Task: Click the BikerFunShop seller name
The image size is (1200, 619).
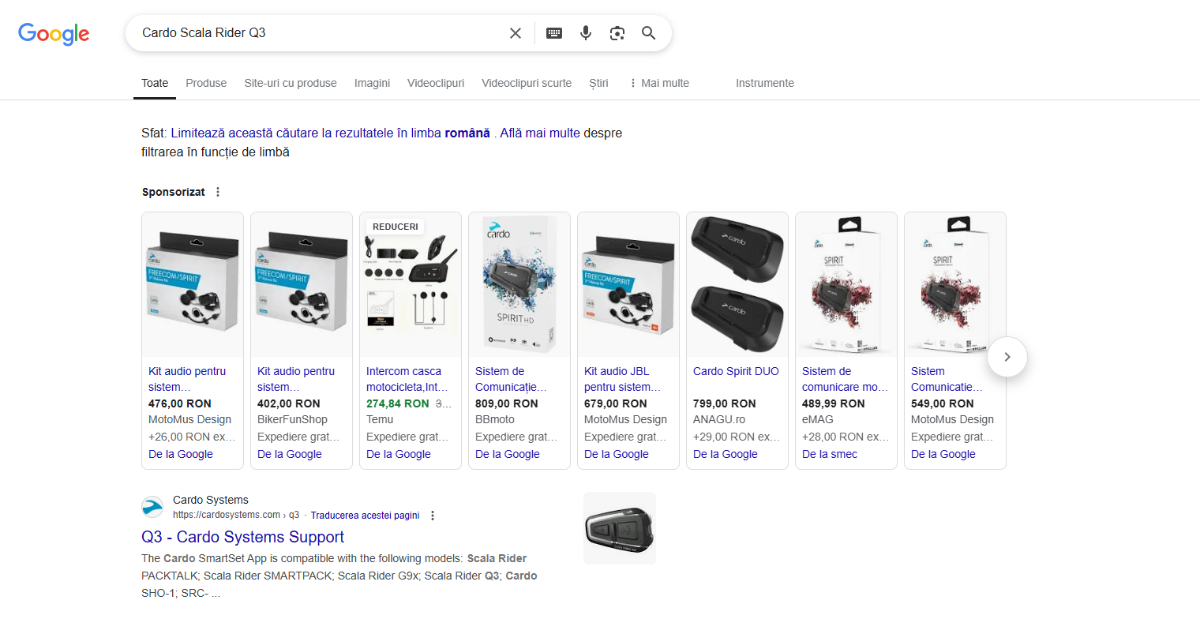Action: [x=292, y=420]
